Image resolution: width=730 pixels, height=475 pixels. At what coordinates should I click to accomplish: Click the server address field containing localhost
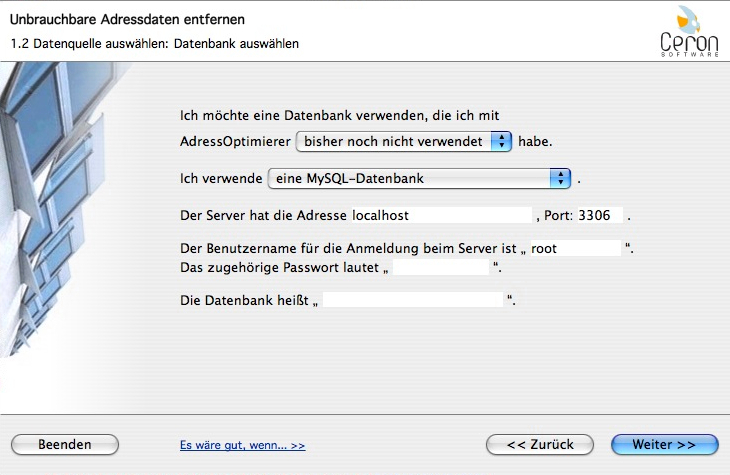(x=440, y=215)
